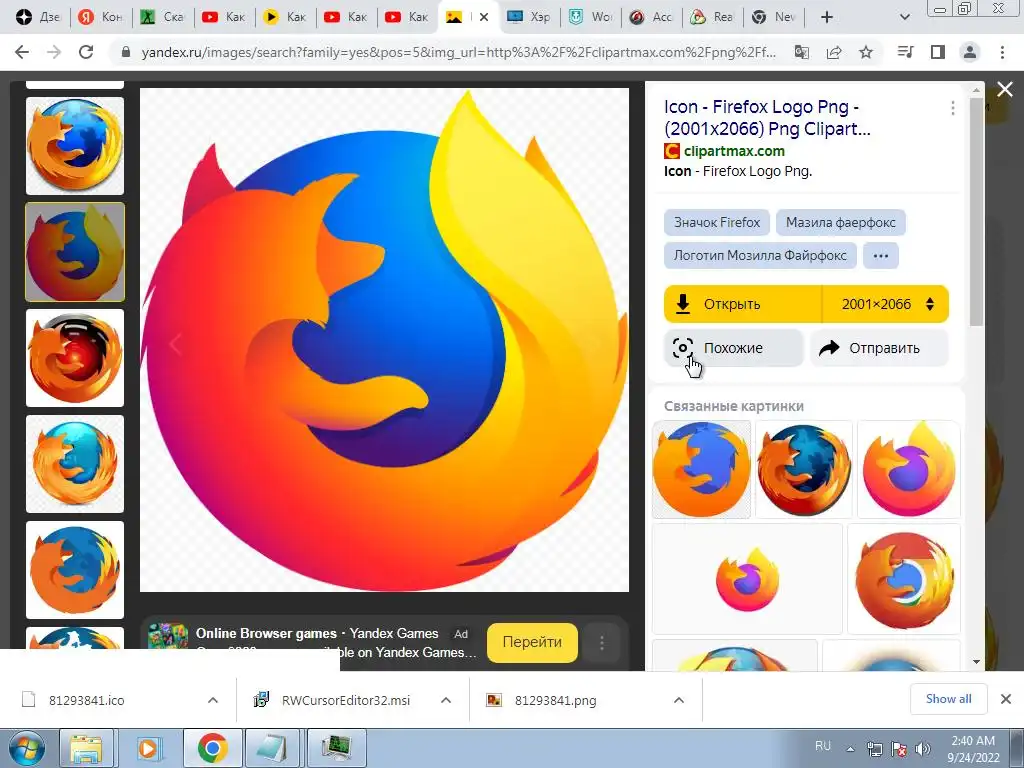Select the Логотип Мозилла Файрфокс tag
The width and height of the screenshot is (1024, 768).
coord(760,255)
